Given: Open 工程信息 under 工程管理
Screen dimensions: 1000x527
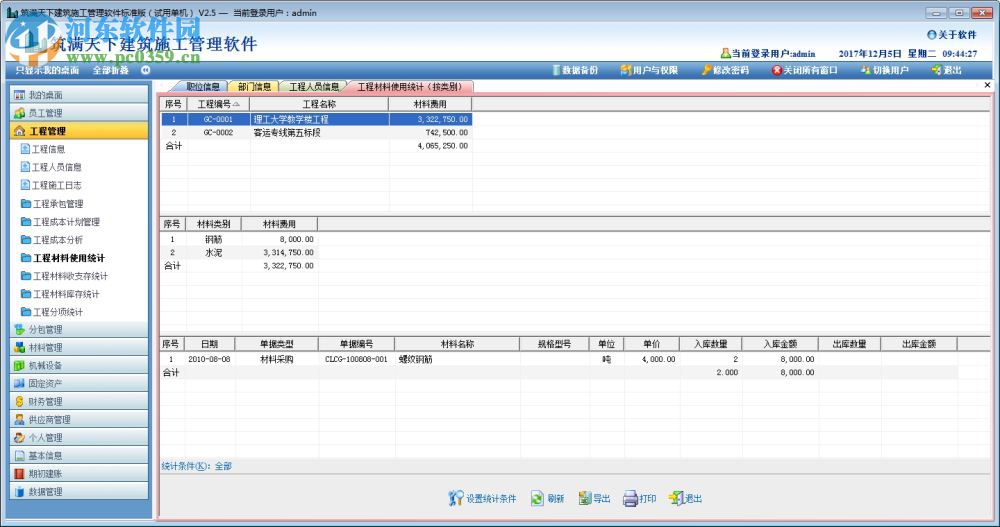Looking at the screenshot, I should point(43,149).
